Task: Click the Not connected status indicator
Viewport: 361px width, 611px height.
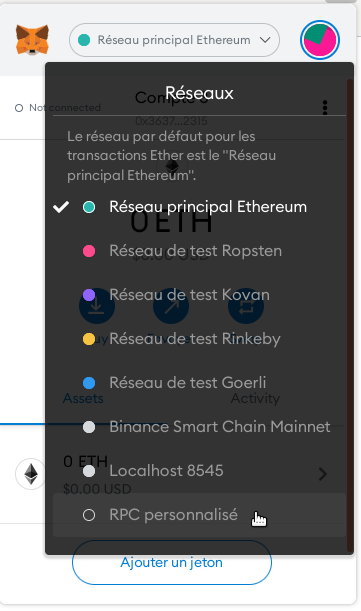Action: [x=57, y=108]
